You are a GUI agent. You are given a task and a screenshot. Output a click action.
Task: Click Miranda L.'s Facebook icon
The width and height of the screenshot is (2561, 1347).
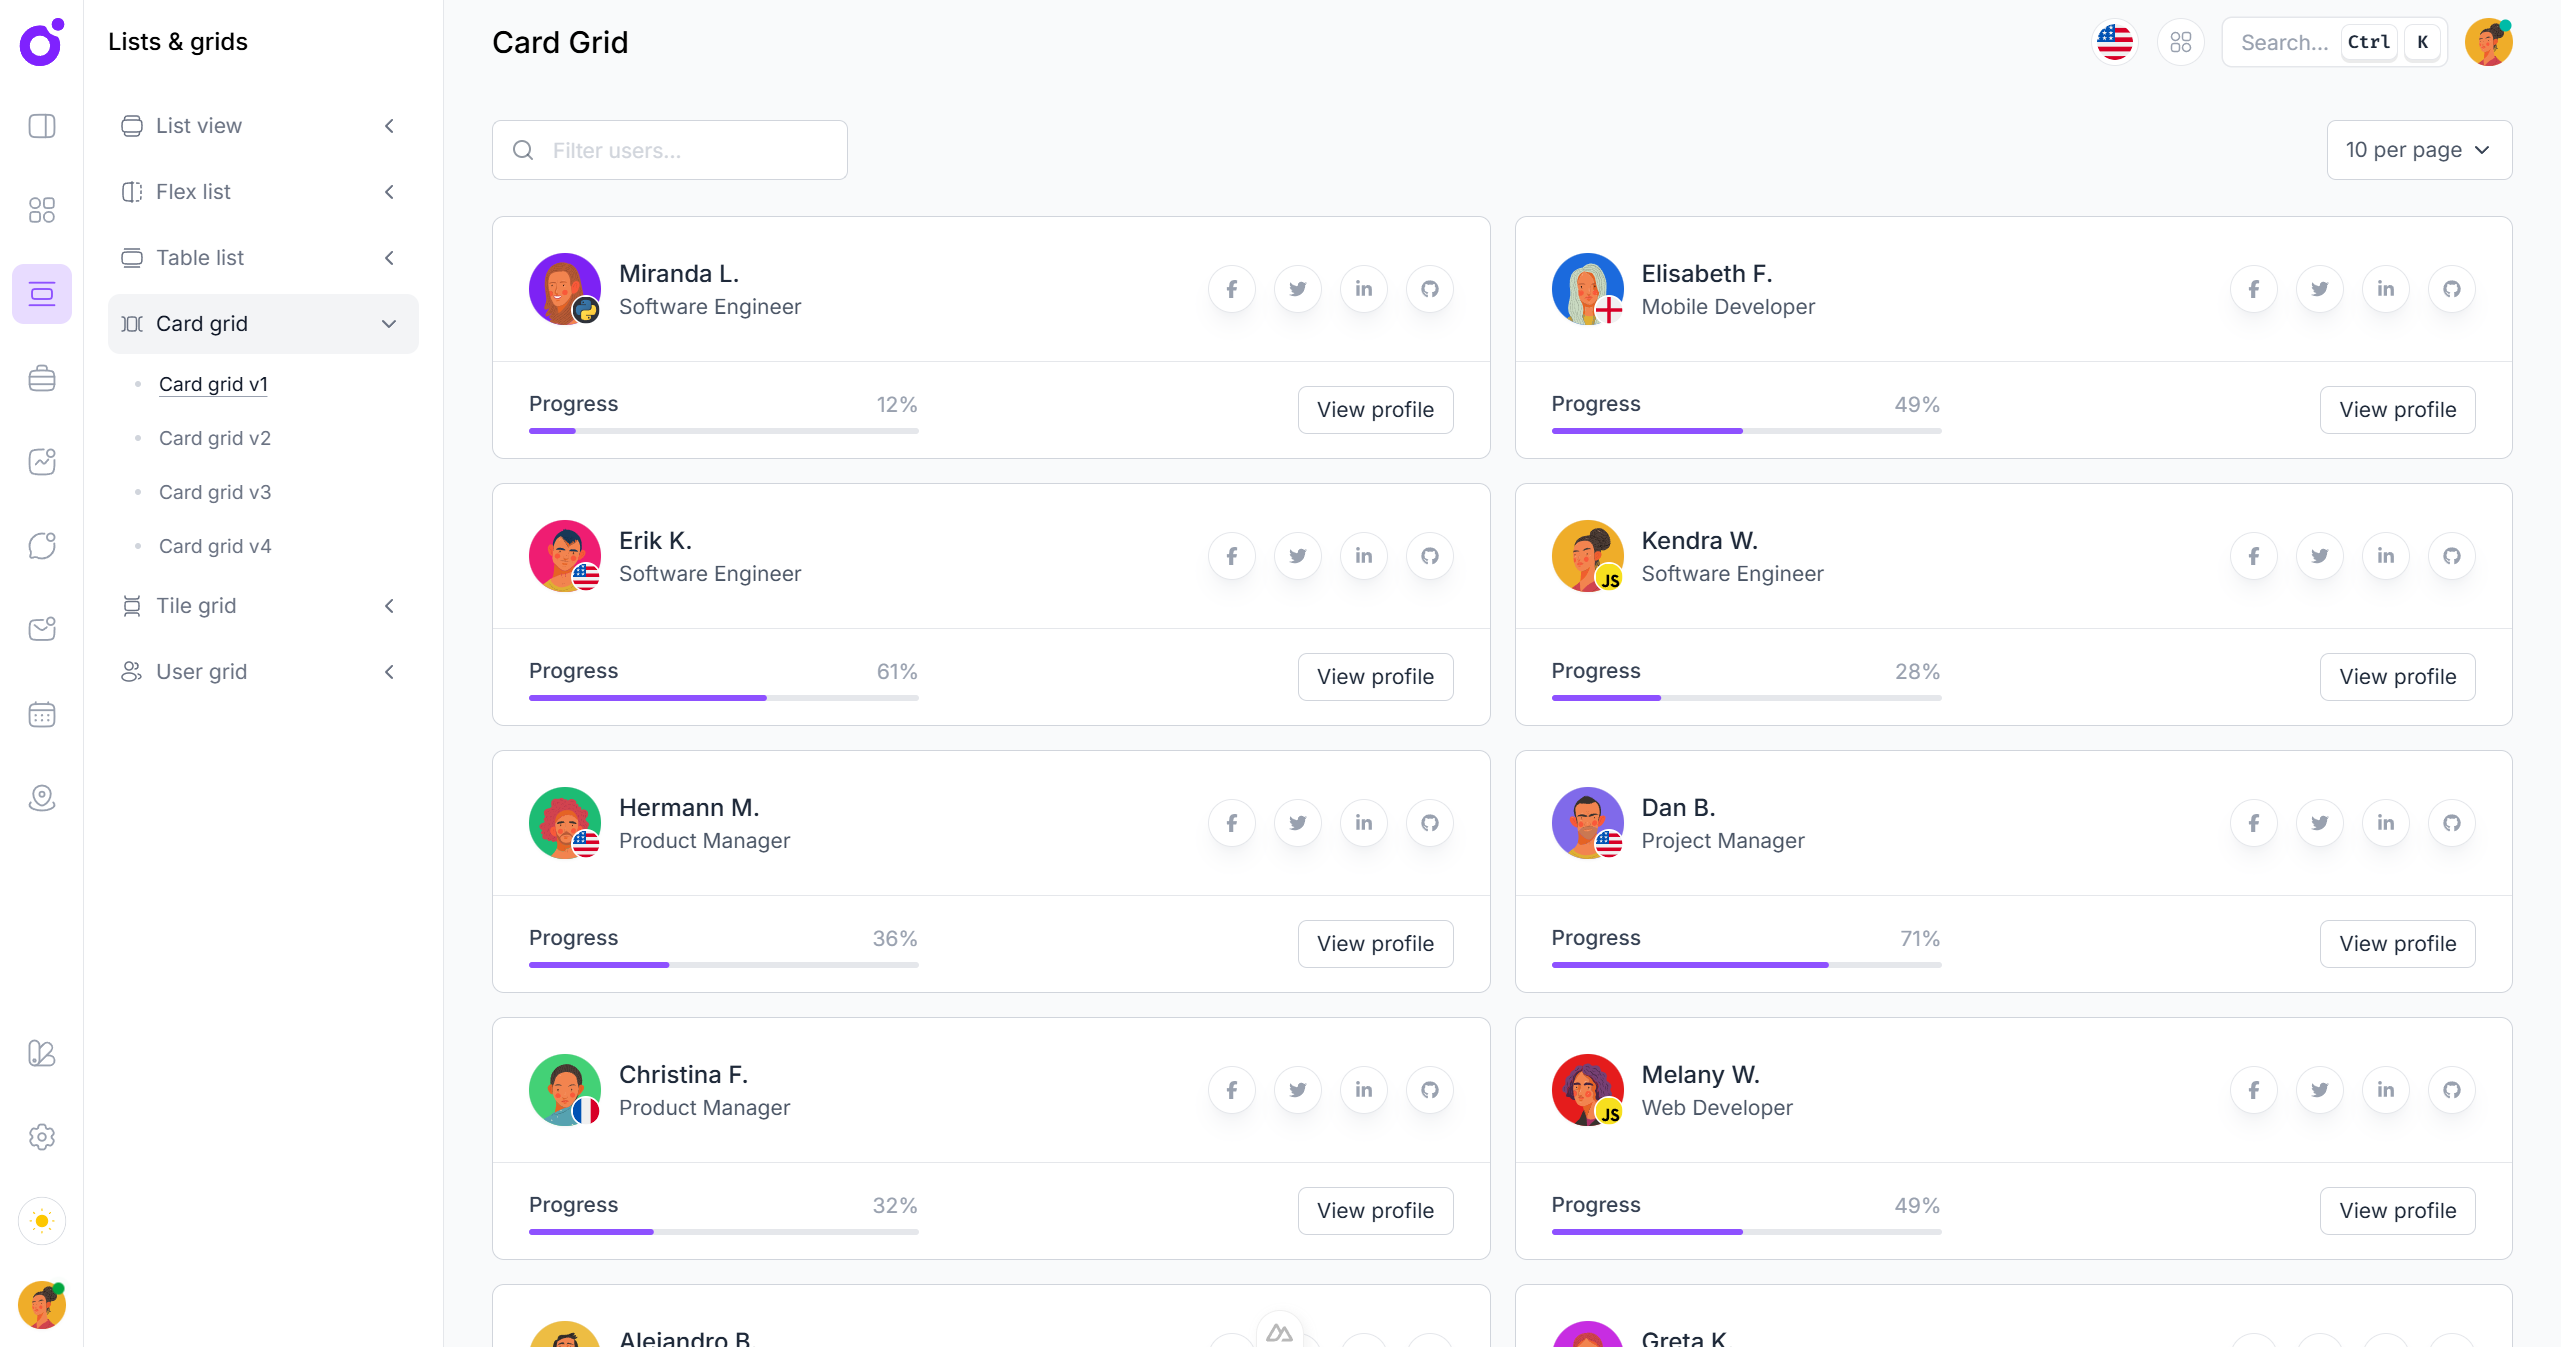(x=1231, y=289)
